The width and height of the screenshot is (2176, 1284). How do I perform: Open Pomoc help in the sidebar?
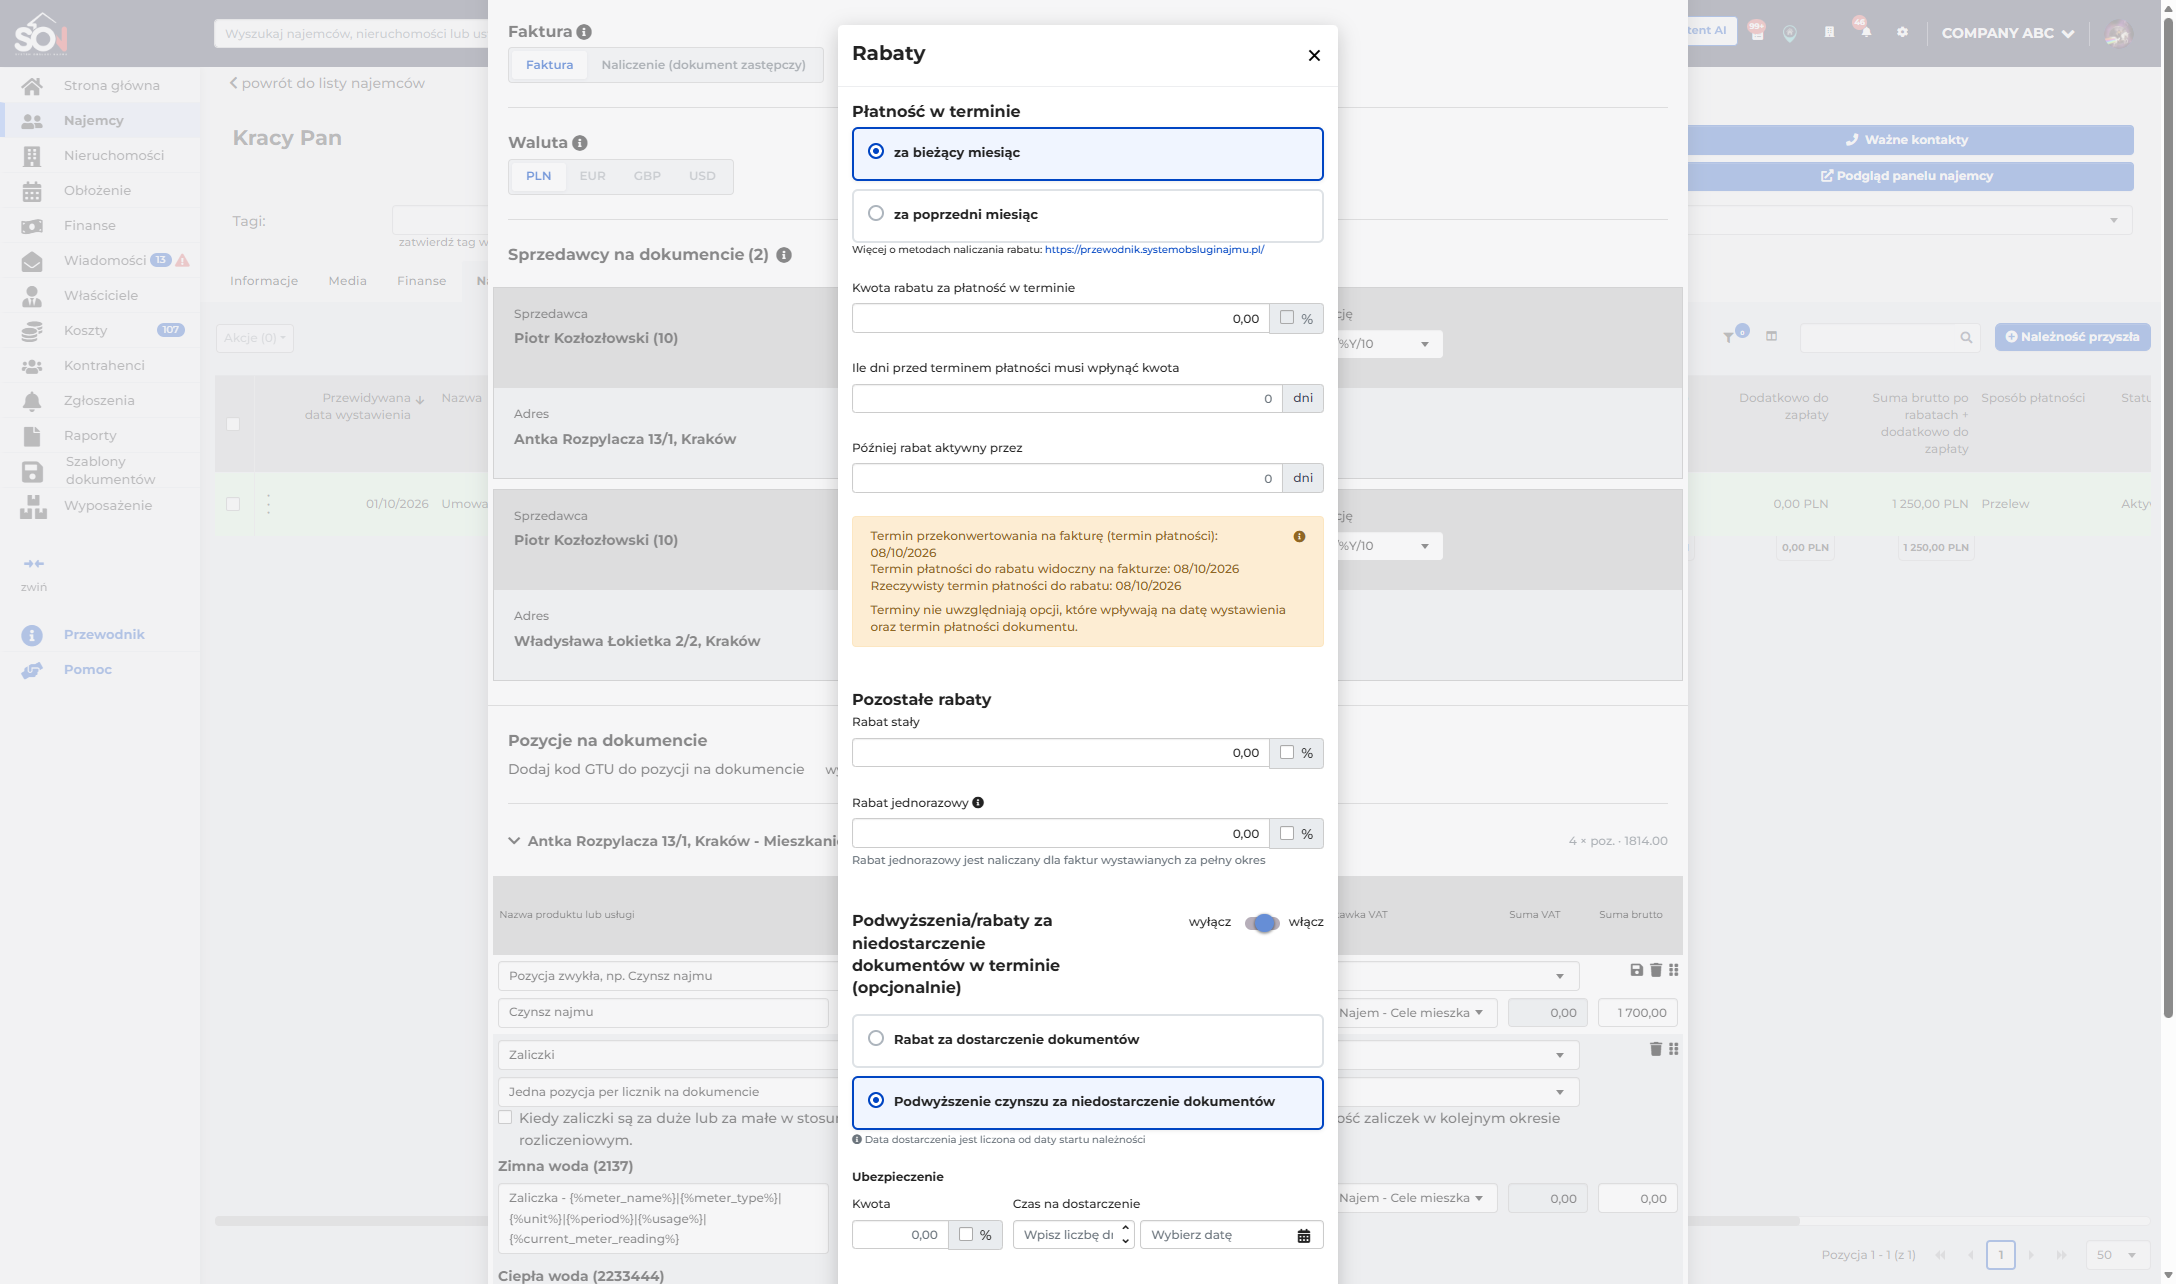click(100, 670)
